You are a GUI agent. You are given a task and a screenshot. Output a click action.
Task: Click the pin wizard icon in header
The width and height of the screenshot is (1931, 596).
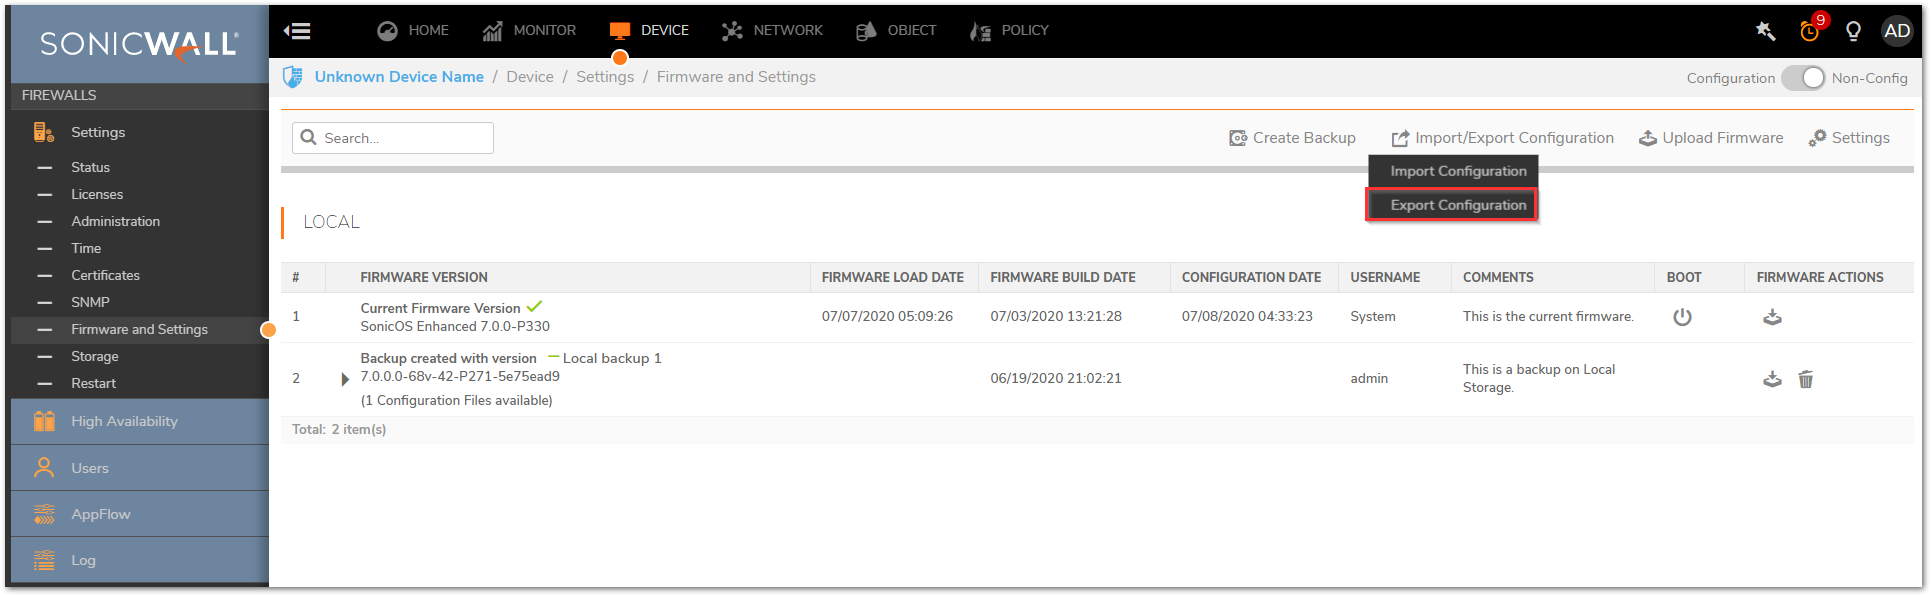click(1765, 31)
